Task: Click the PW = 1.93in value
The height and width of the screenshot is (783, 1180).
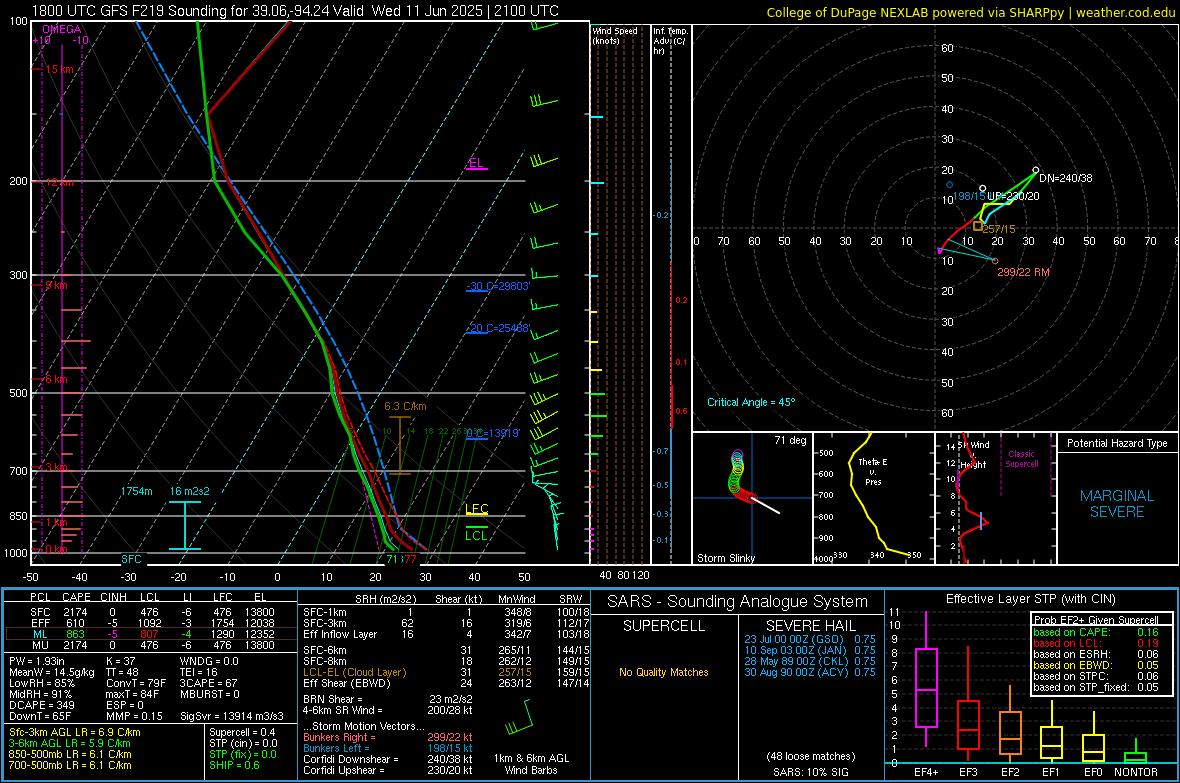Action: coord(37,661)
